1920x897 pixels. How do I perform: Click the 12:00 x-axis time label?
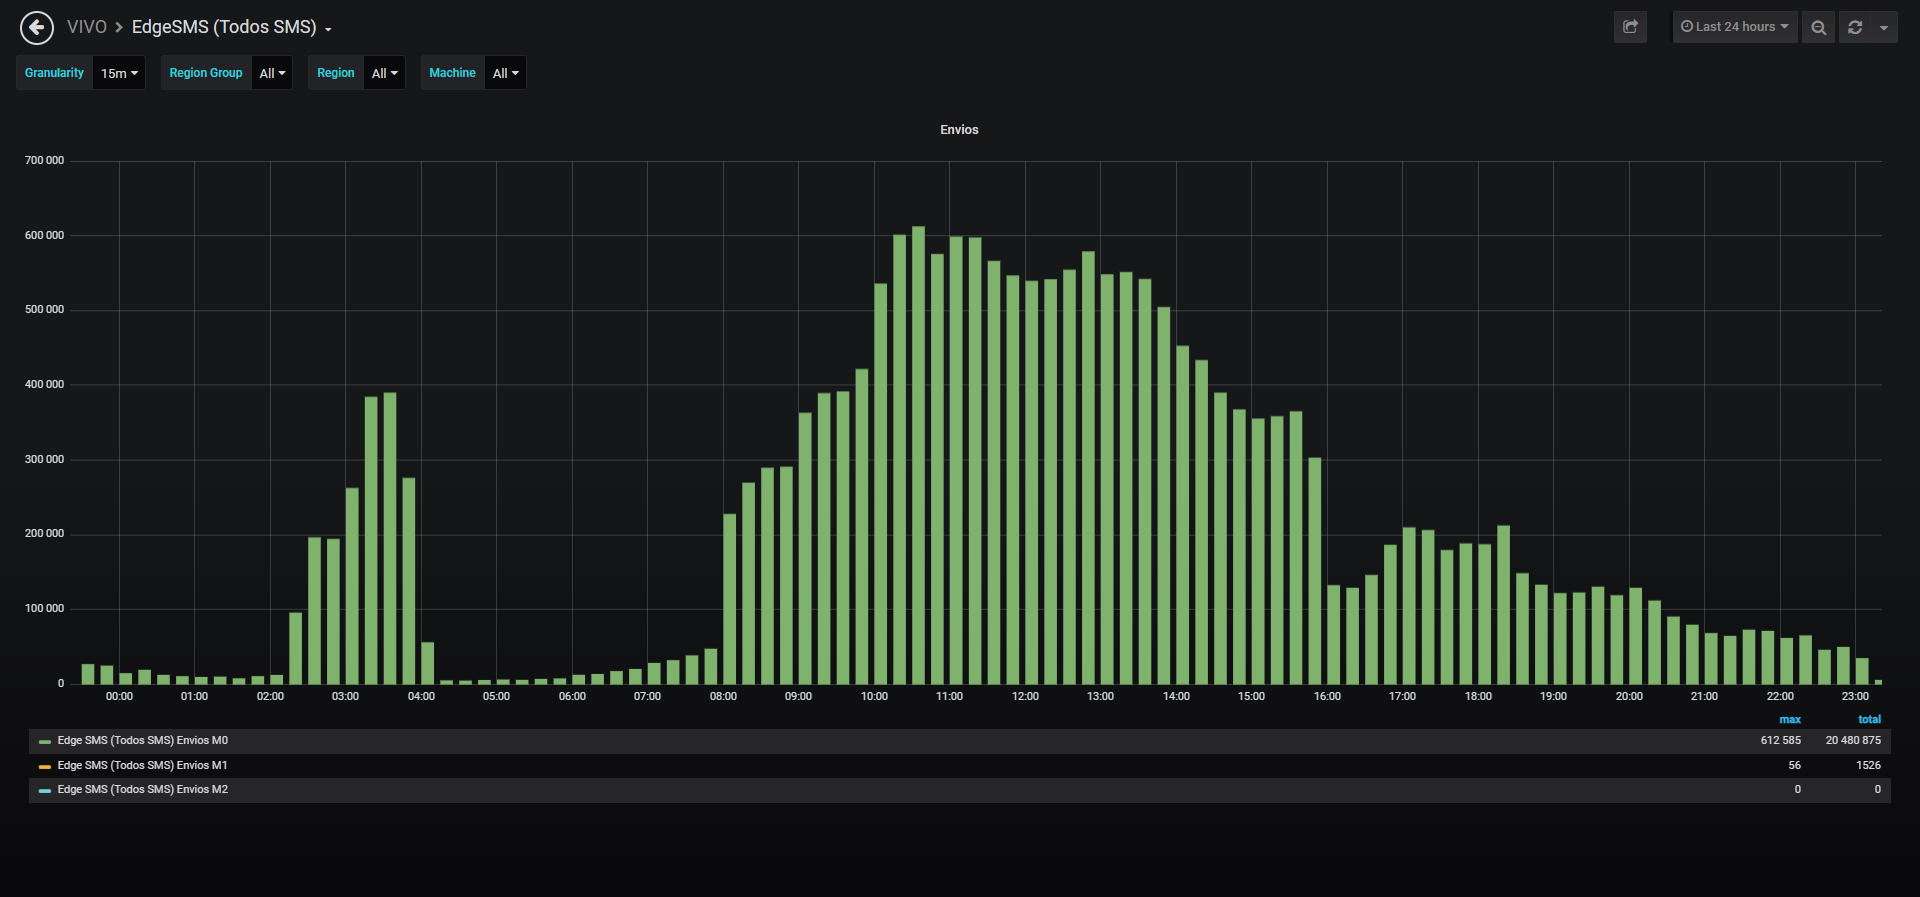pos(1025,697)
